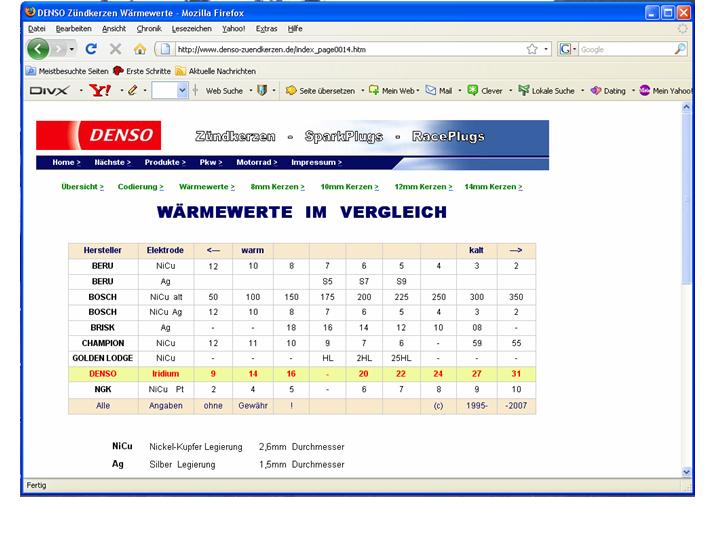Click the address bar URL field
This screenshot has width=720, height=540.
click(x=350, y=49)
